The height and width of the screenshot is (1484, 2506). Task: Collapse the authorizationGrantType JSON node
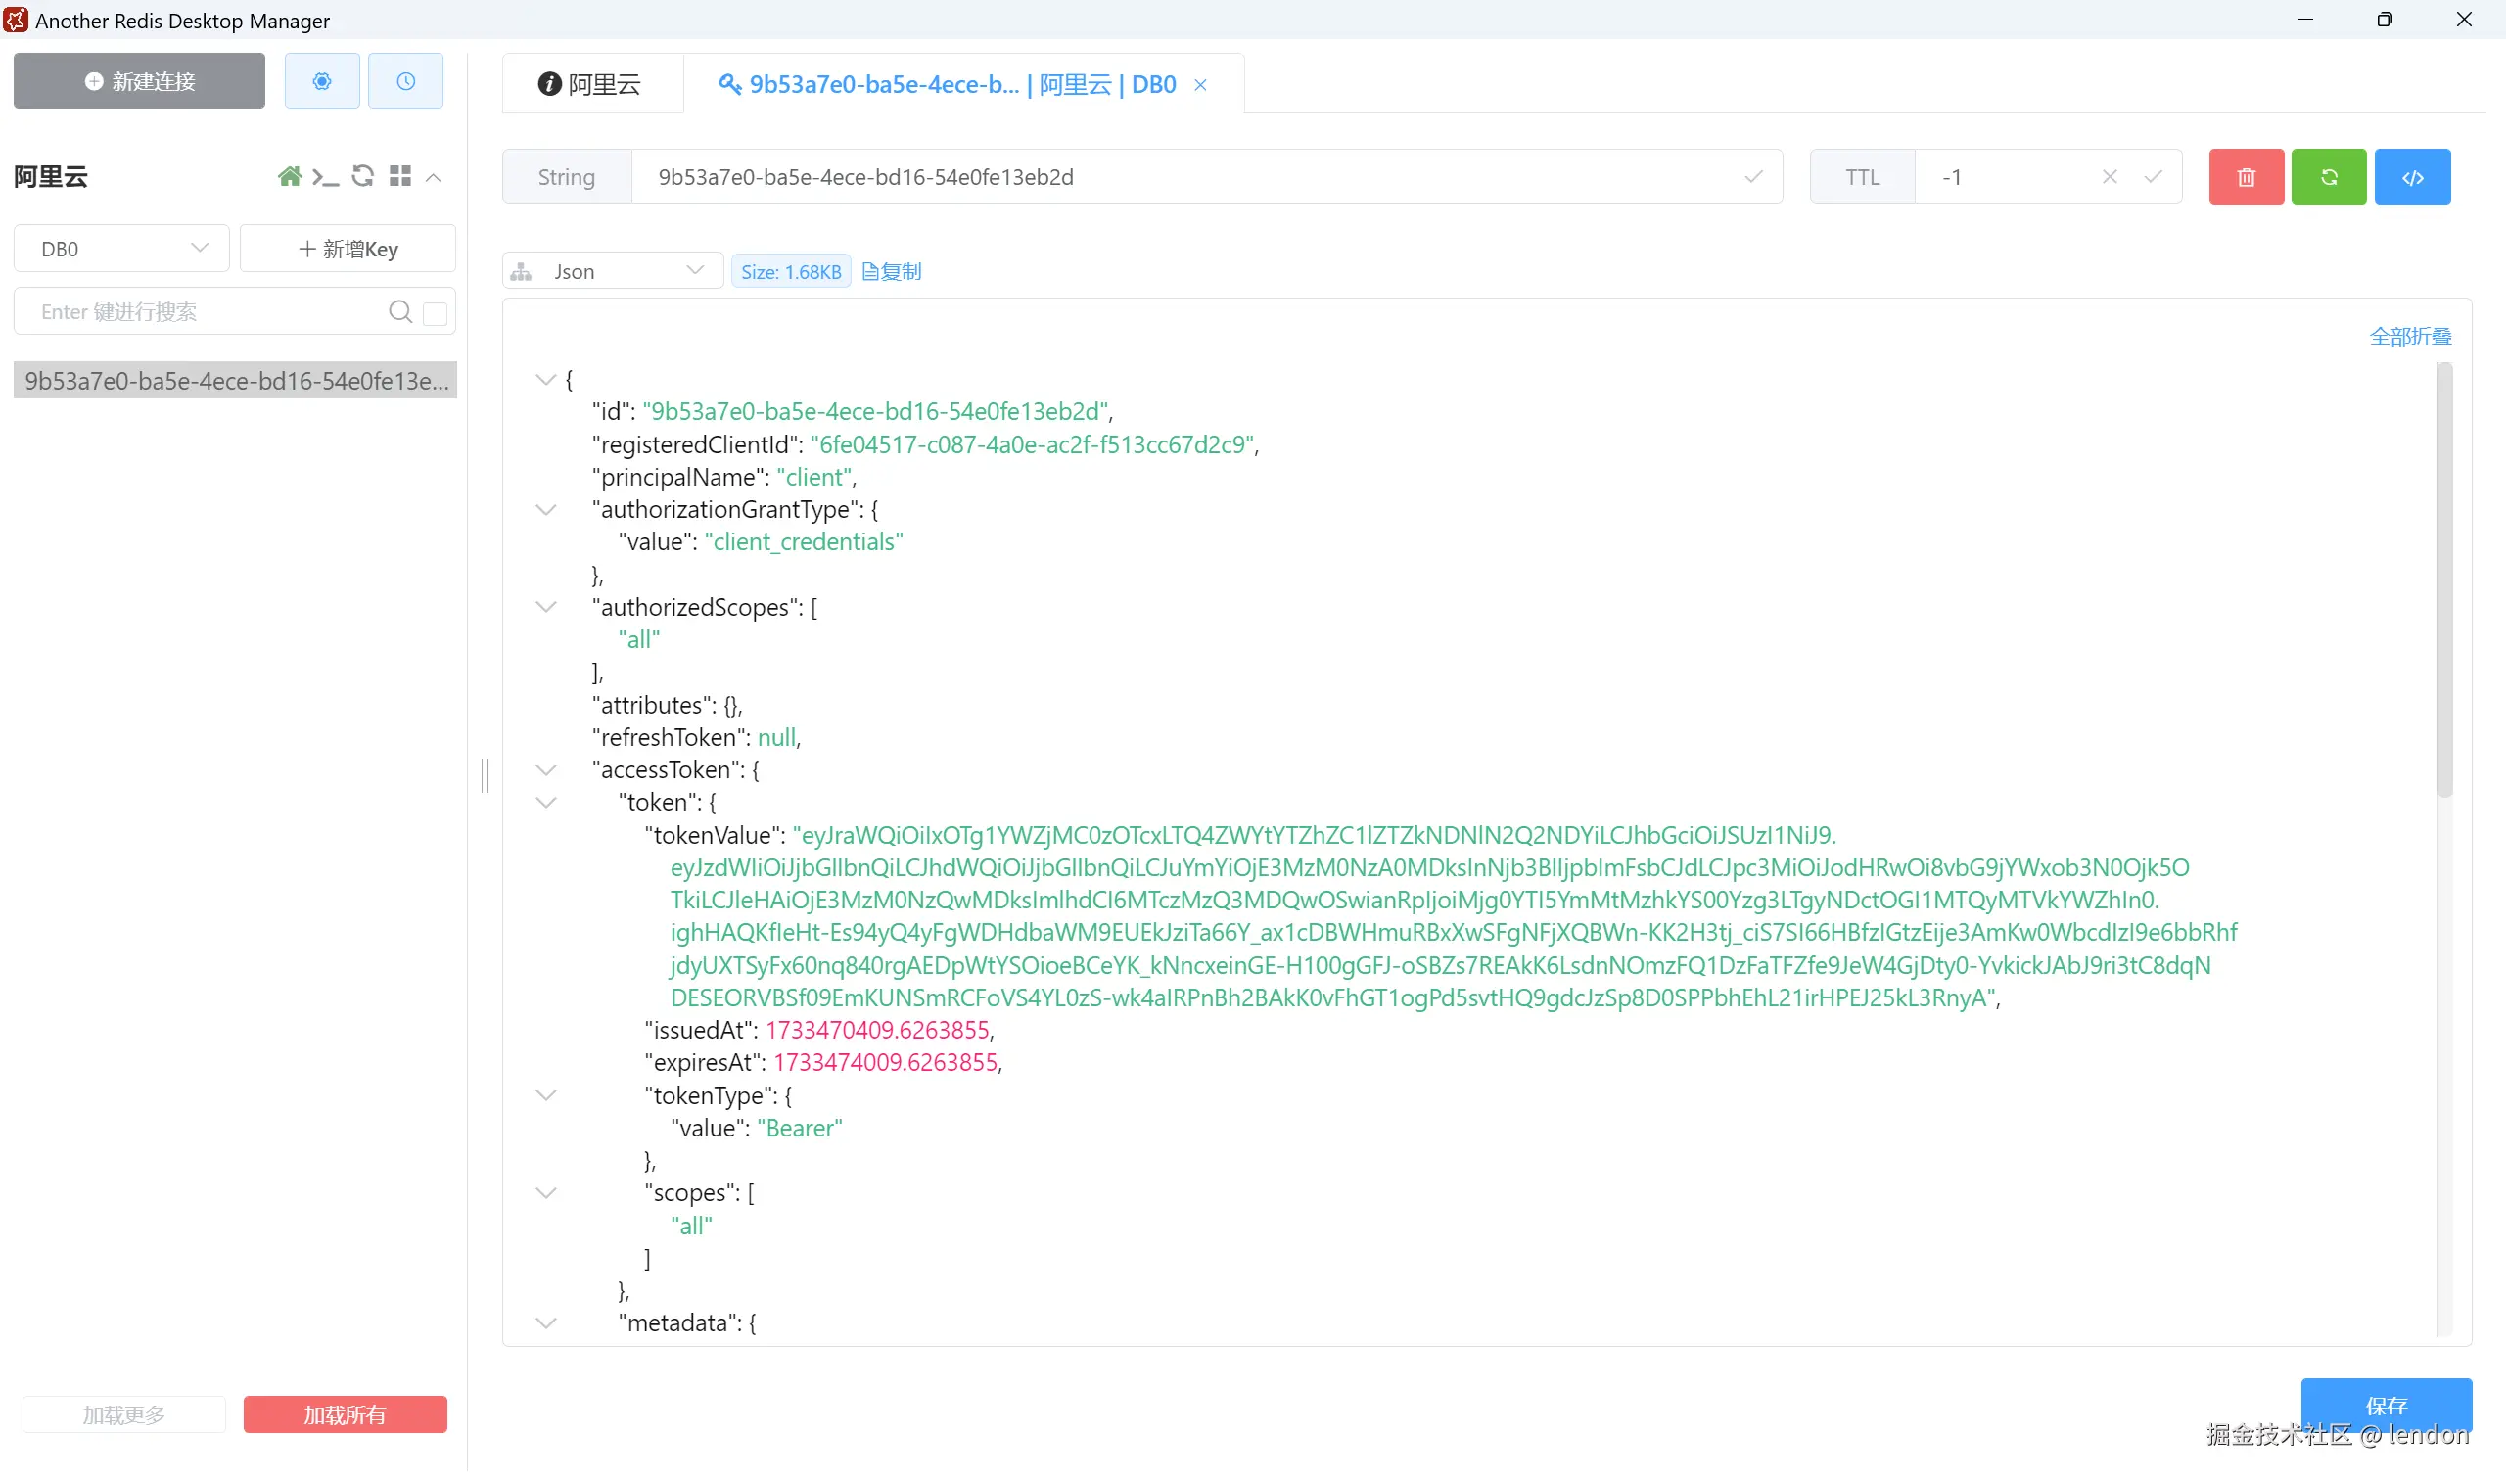546,510
